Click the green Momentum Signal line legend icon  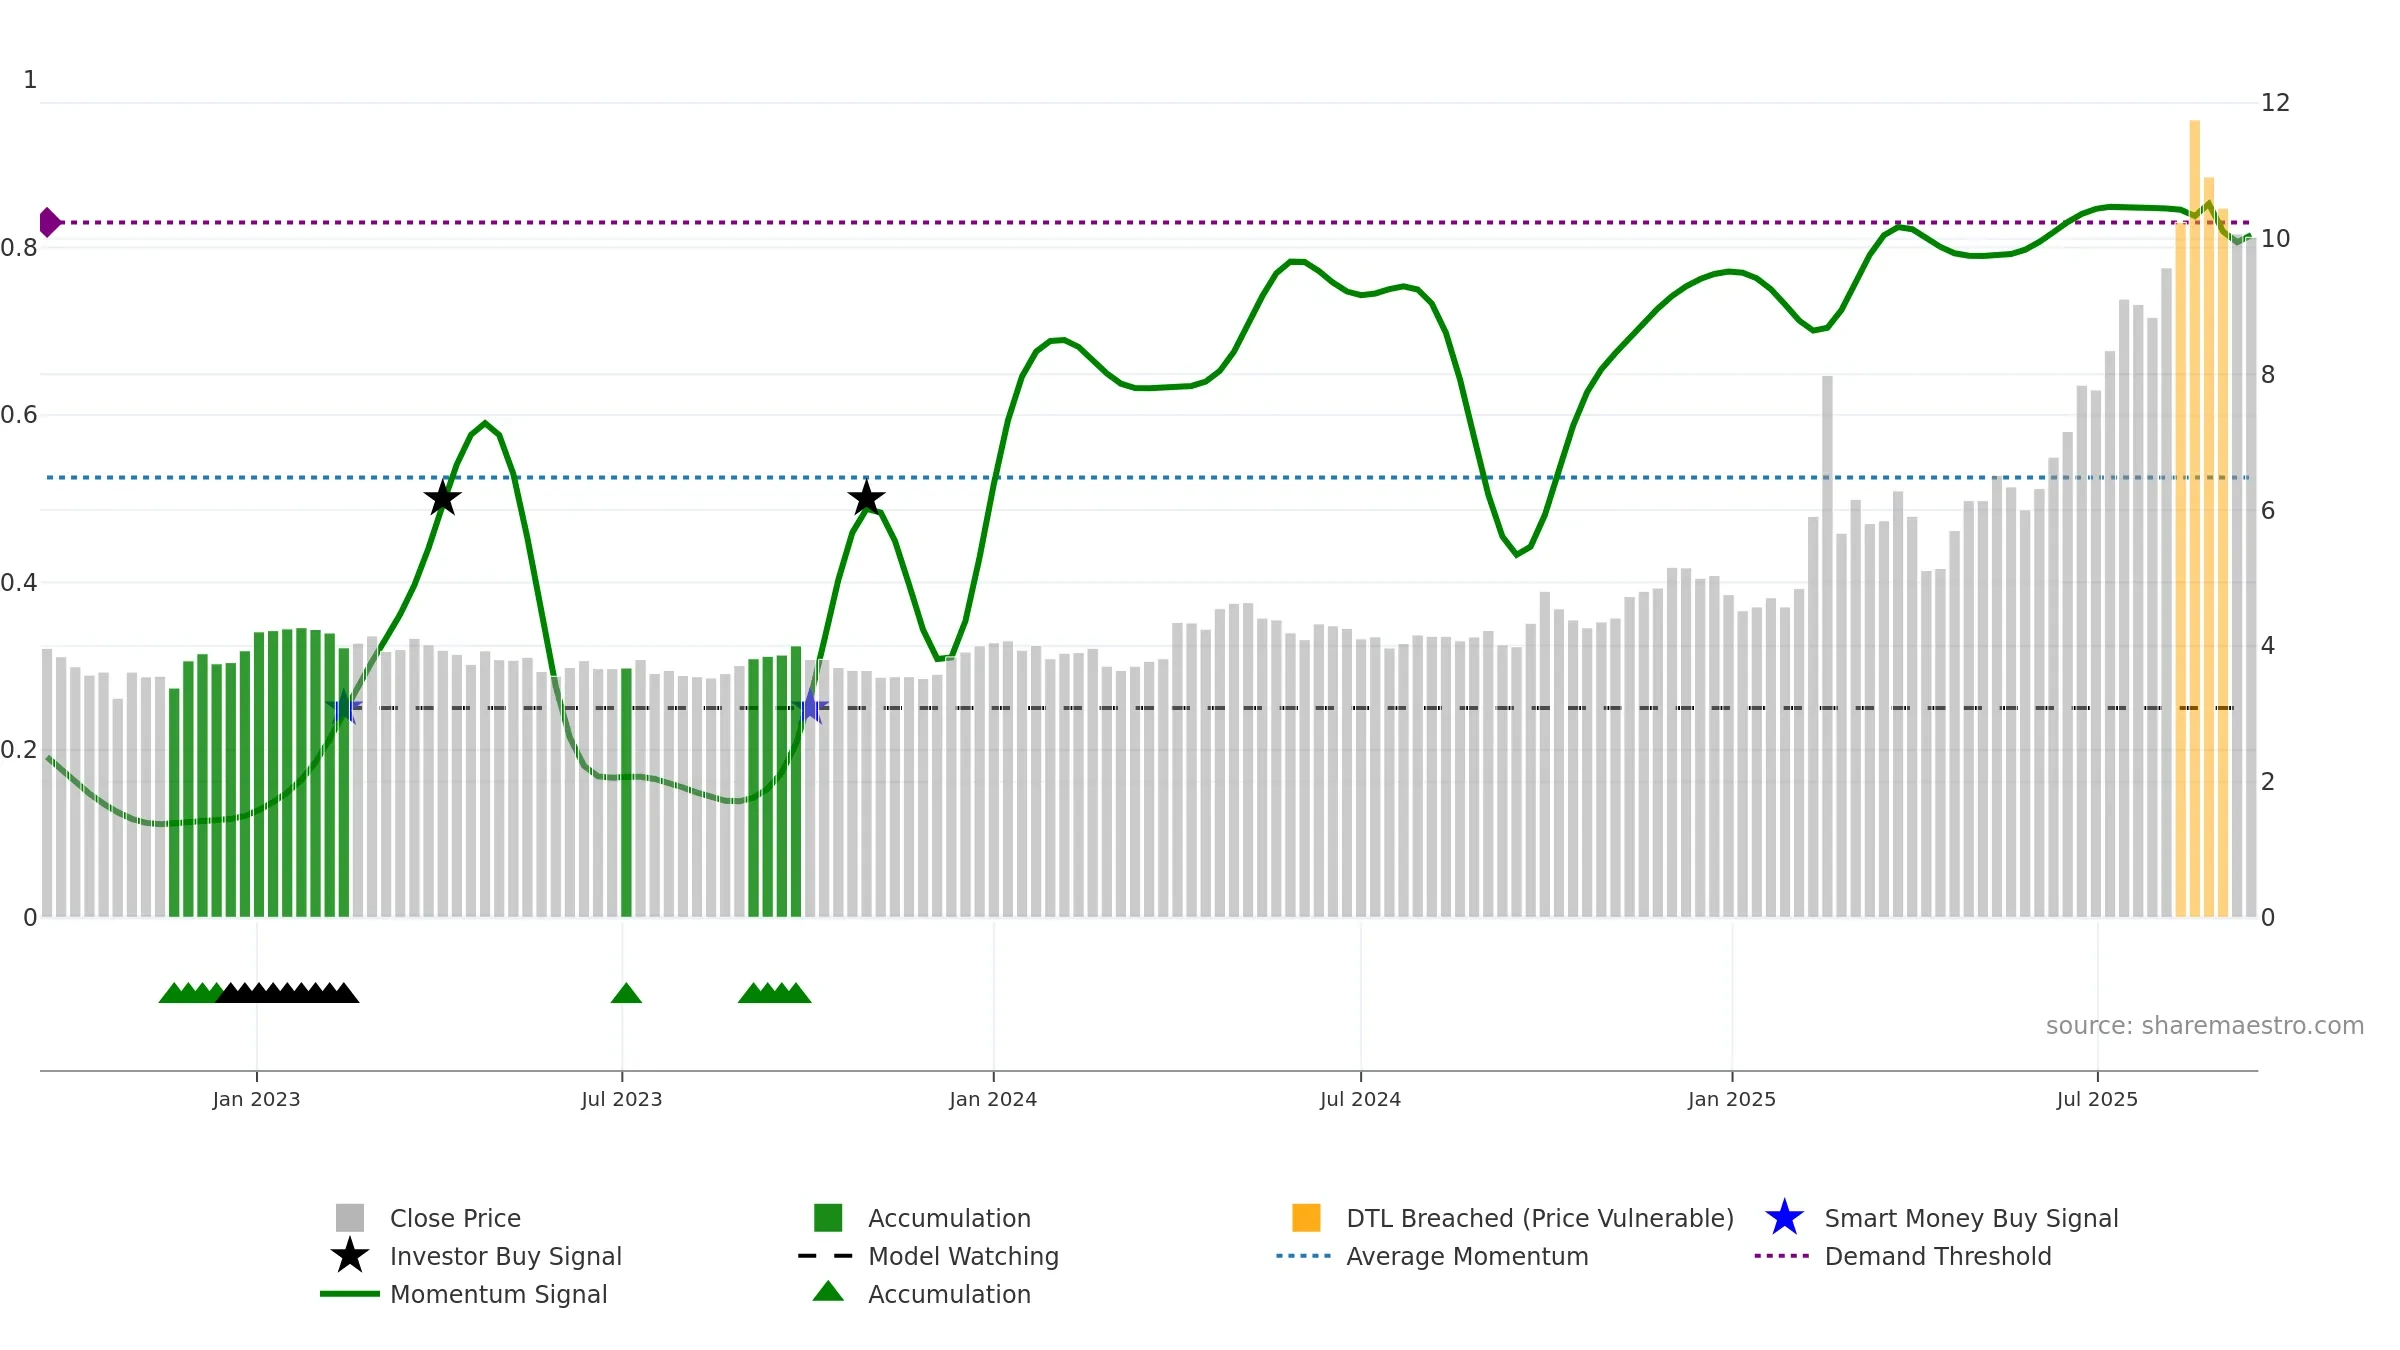coord(350,1294)
